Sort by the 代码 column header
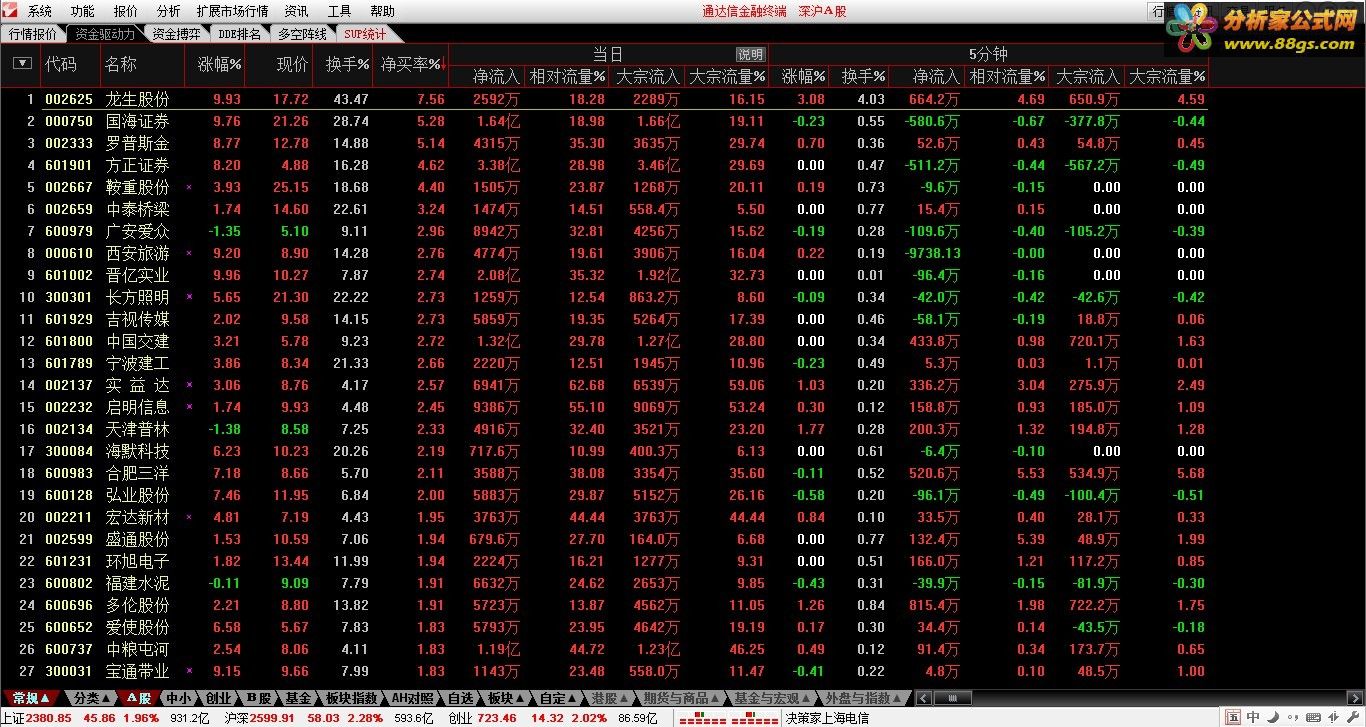Image resolution: width=1366 pixels, height=727 pixels. [x=61, y=64]
